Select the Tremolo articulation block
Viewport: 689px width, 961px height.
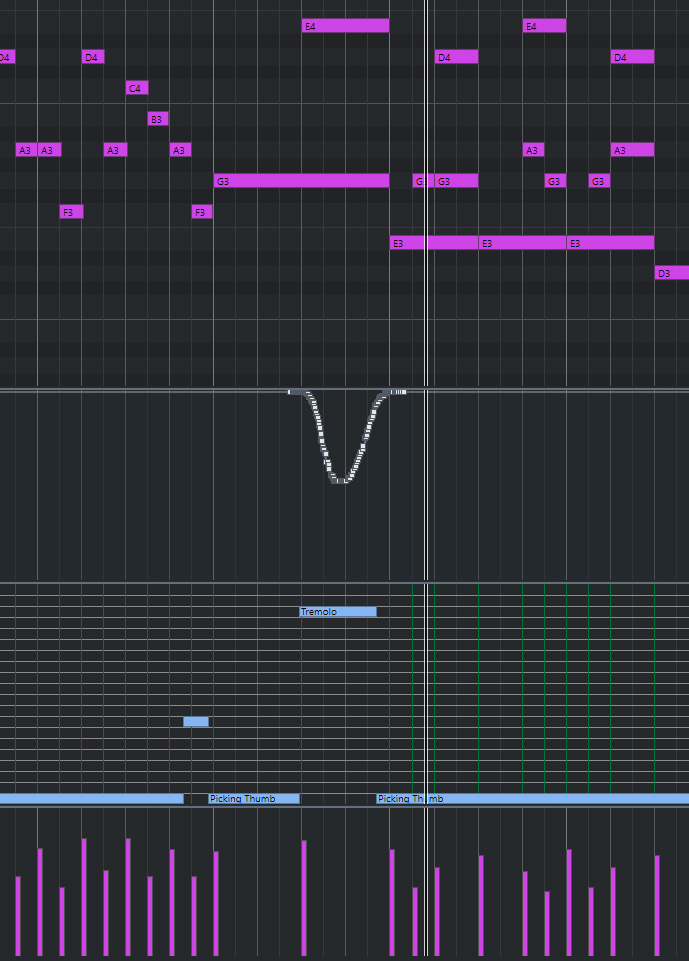pos(338,612)
